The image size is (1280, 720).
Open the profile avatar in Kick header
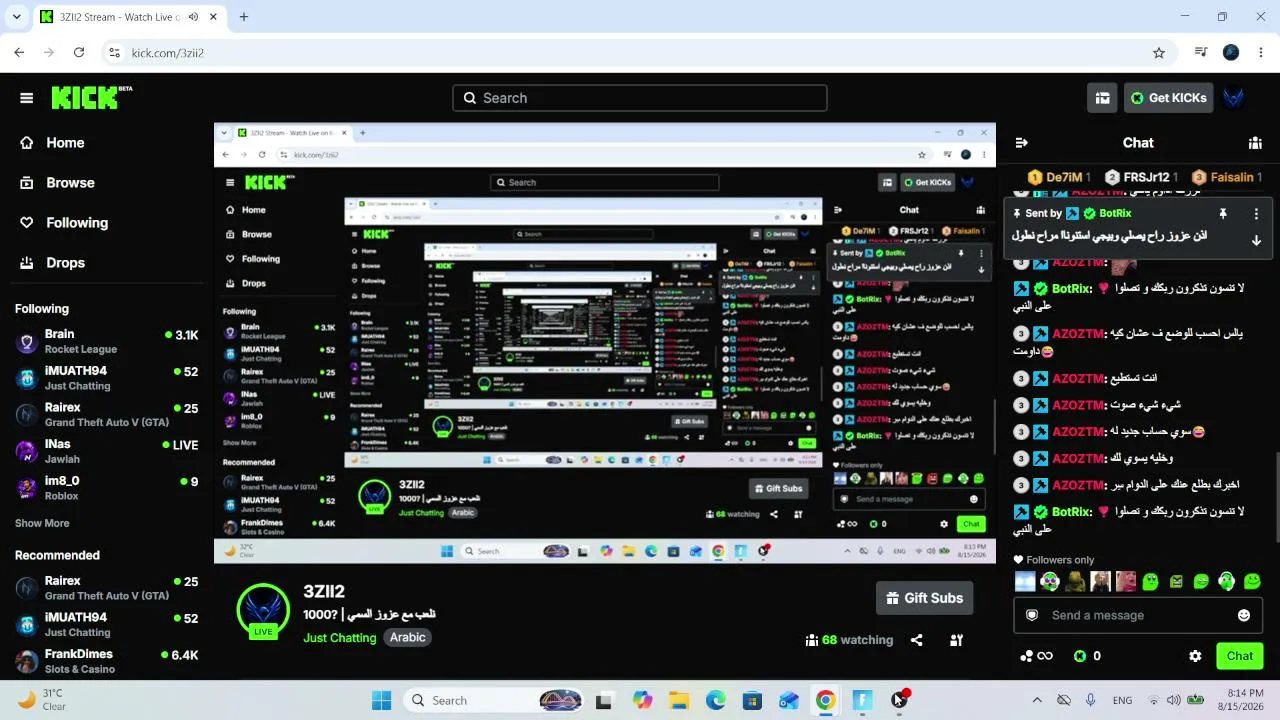[1234, 98]
